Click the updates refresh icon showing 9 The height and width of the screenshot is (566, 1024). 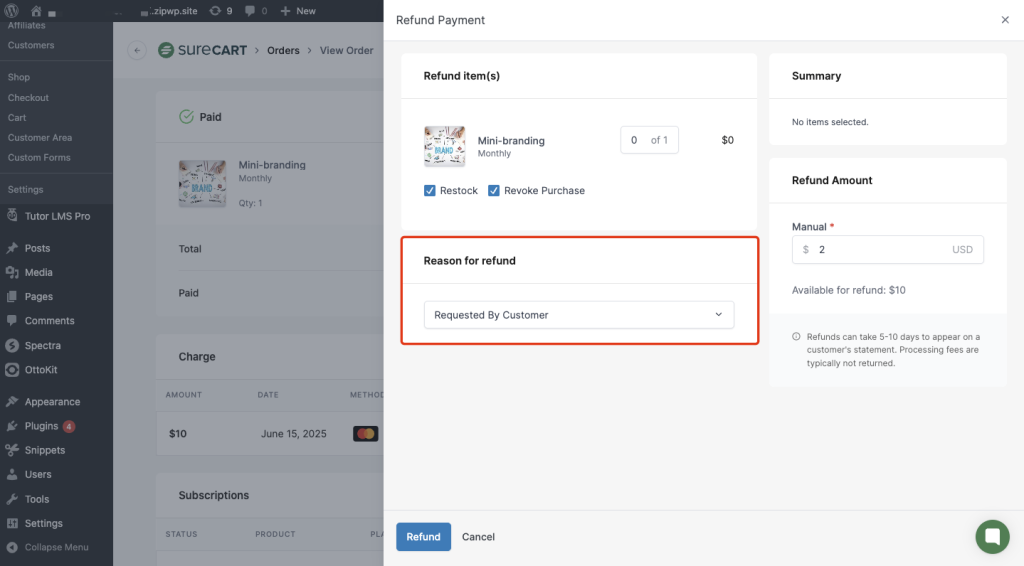(215, 11)
